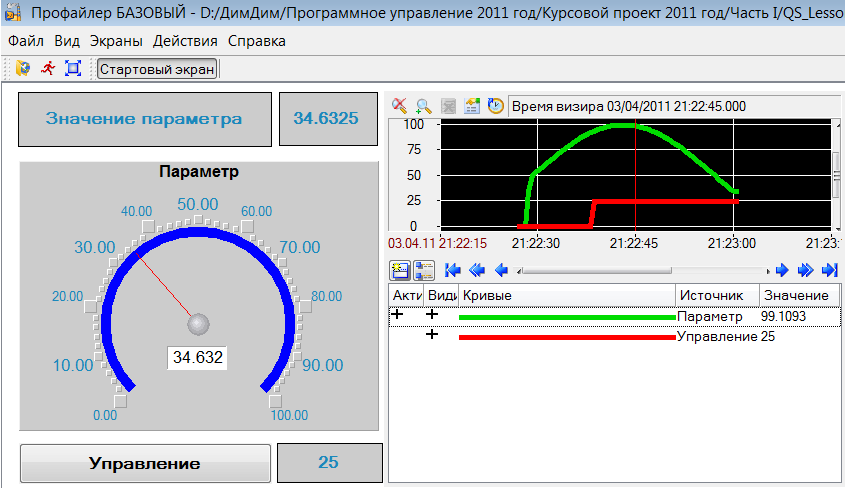The width and height of the screenshot is (845, 488).
Task: Click the Параметр gauge title
Action: click(199, 171)
